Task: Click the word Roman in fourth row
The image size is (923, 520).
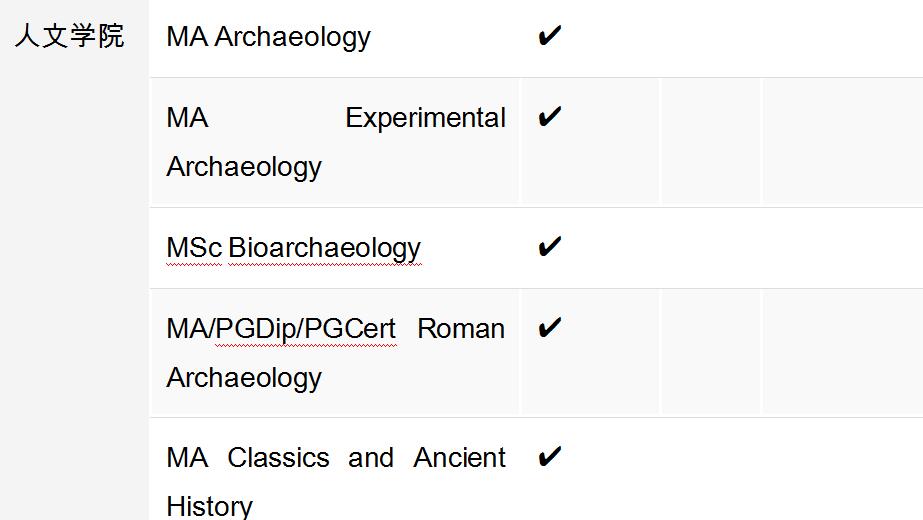Action: [x=461, y=329]
